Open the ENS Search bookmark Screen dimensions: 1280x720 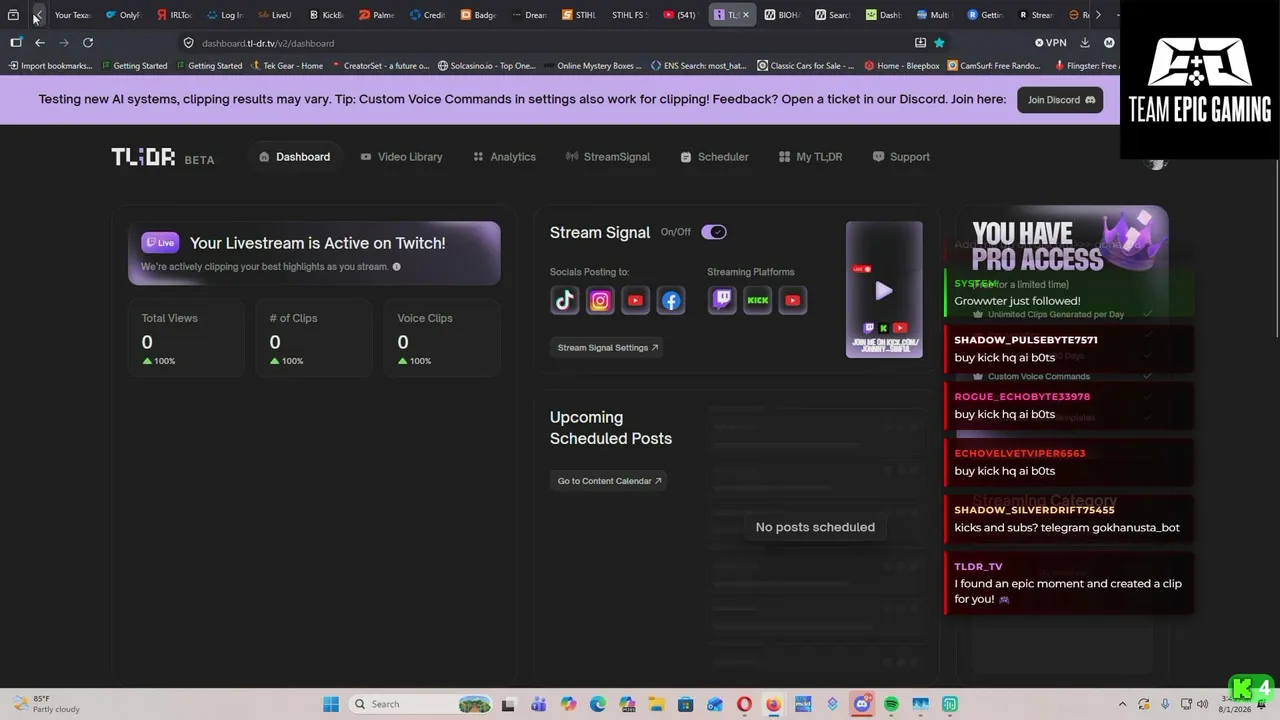[x=698, y=66]
